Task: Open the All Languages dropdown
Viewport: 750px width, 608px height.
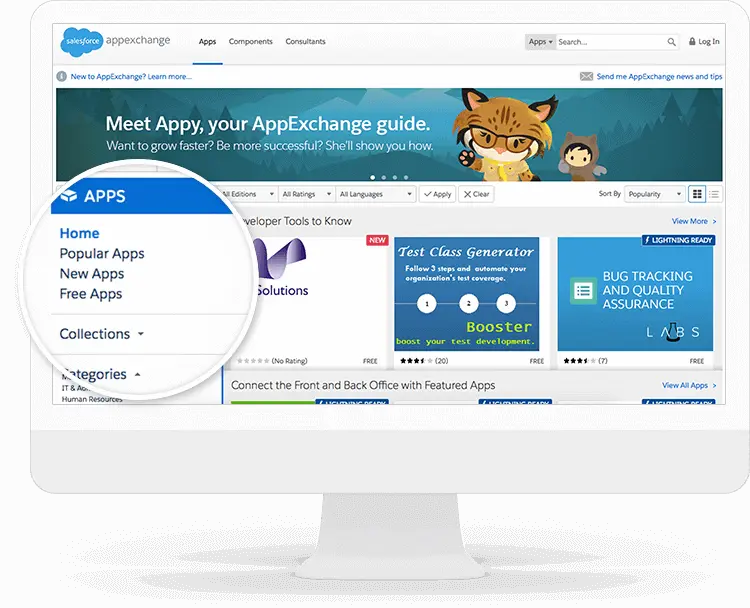Action: (x=375, y=194)
